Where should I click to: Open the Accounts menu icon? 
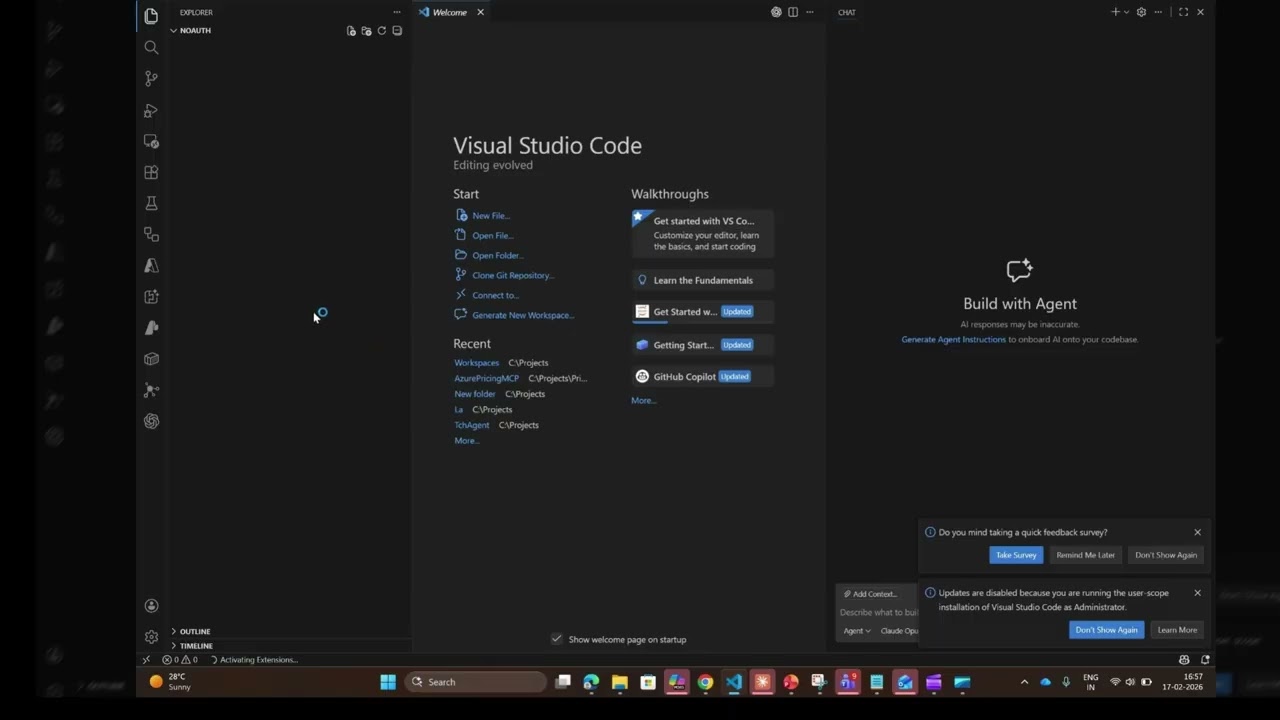[151, 605]
